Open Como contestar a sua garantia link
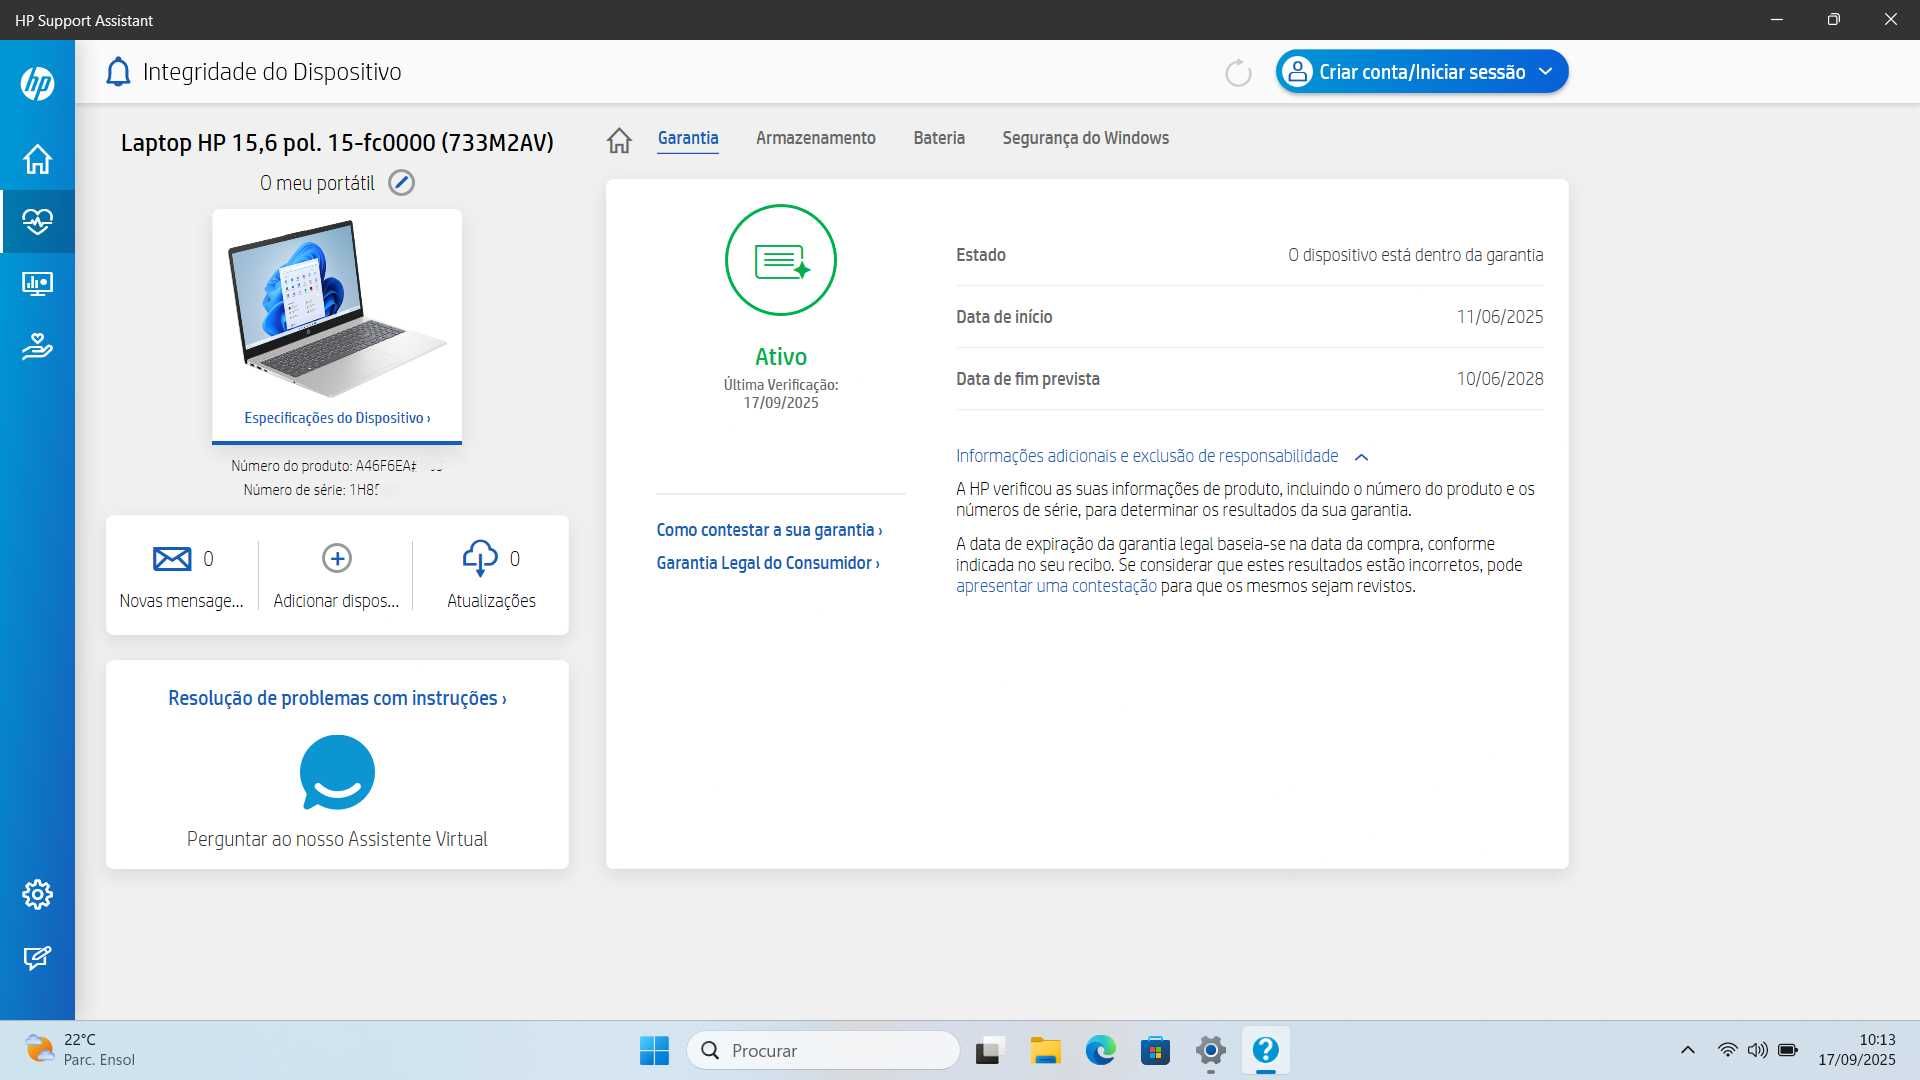 pyautogui.click(x=769, y=530)
